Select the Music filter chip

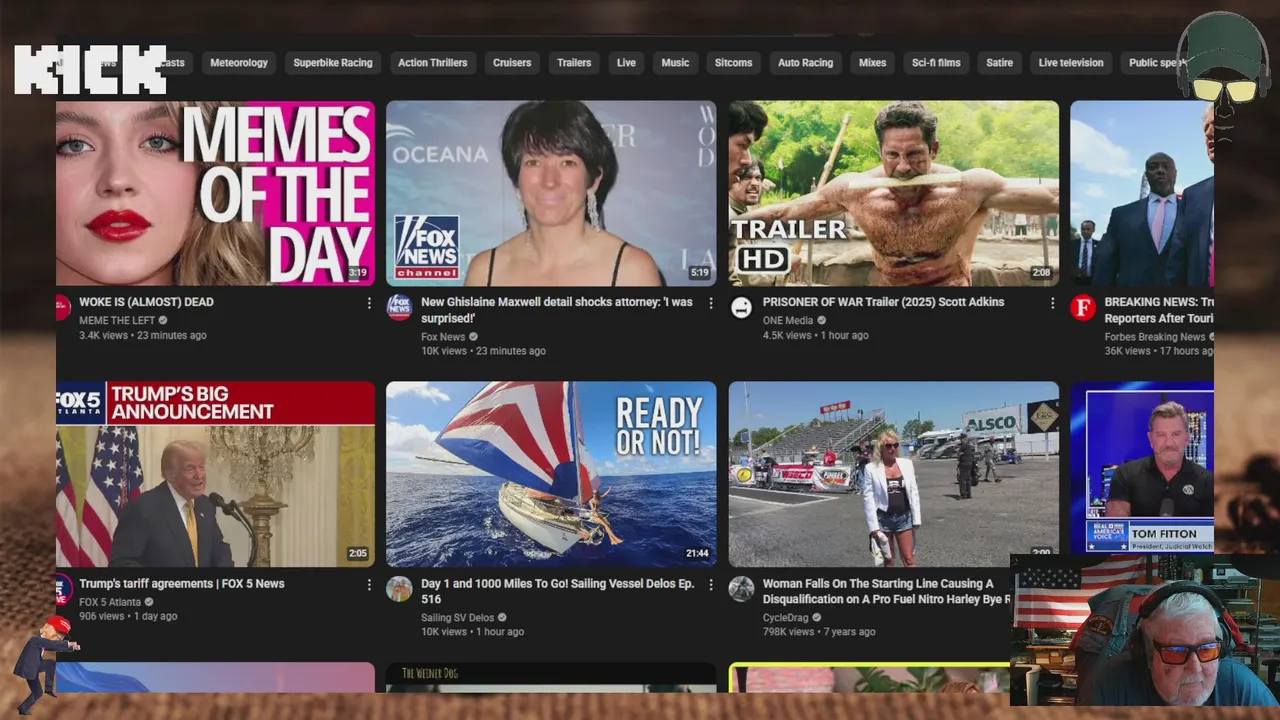[x=675, y=63]
